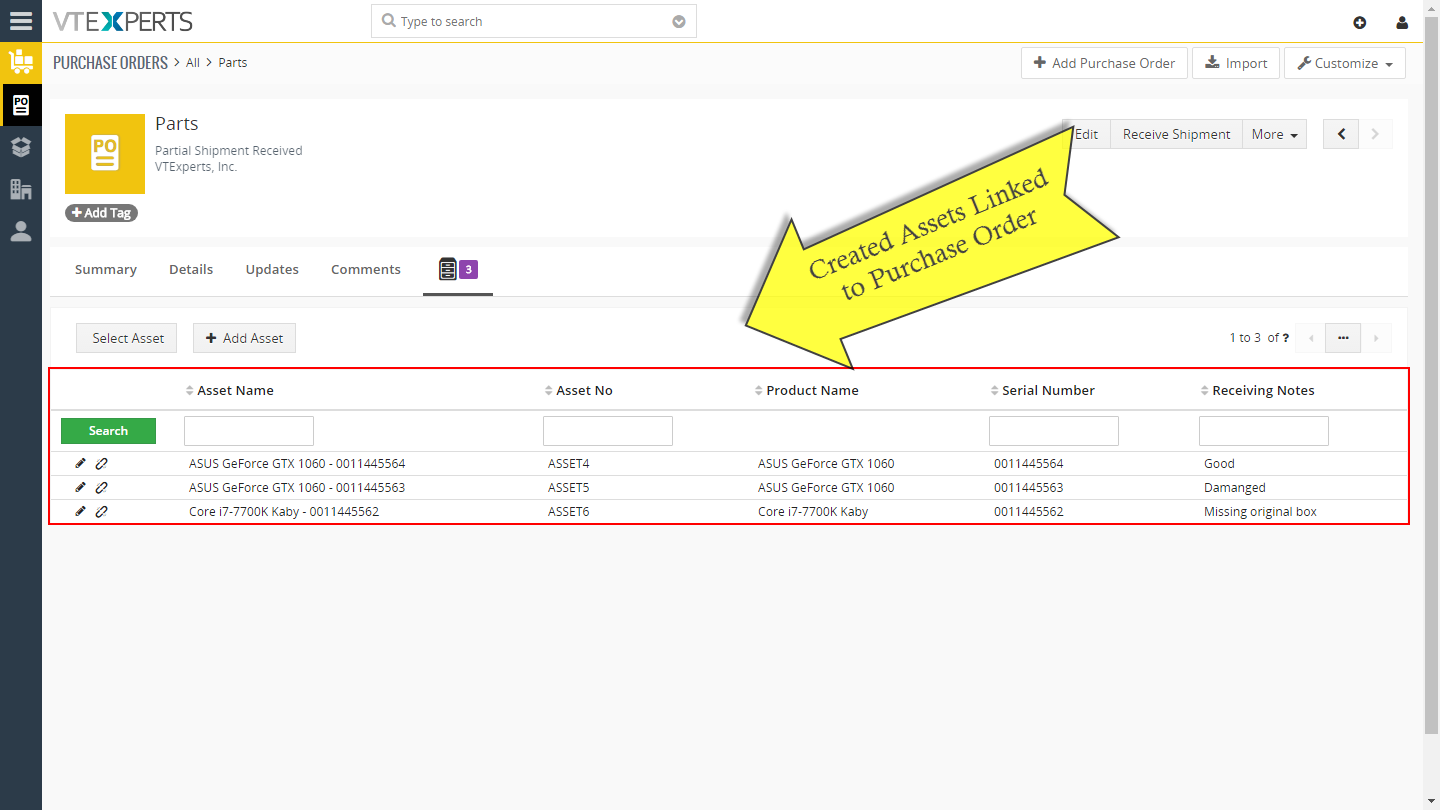Open the hamburger main menu
The height and width of the screenshot is (810, 1440).
(21, 21)
